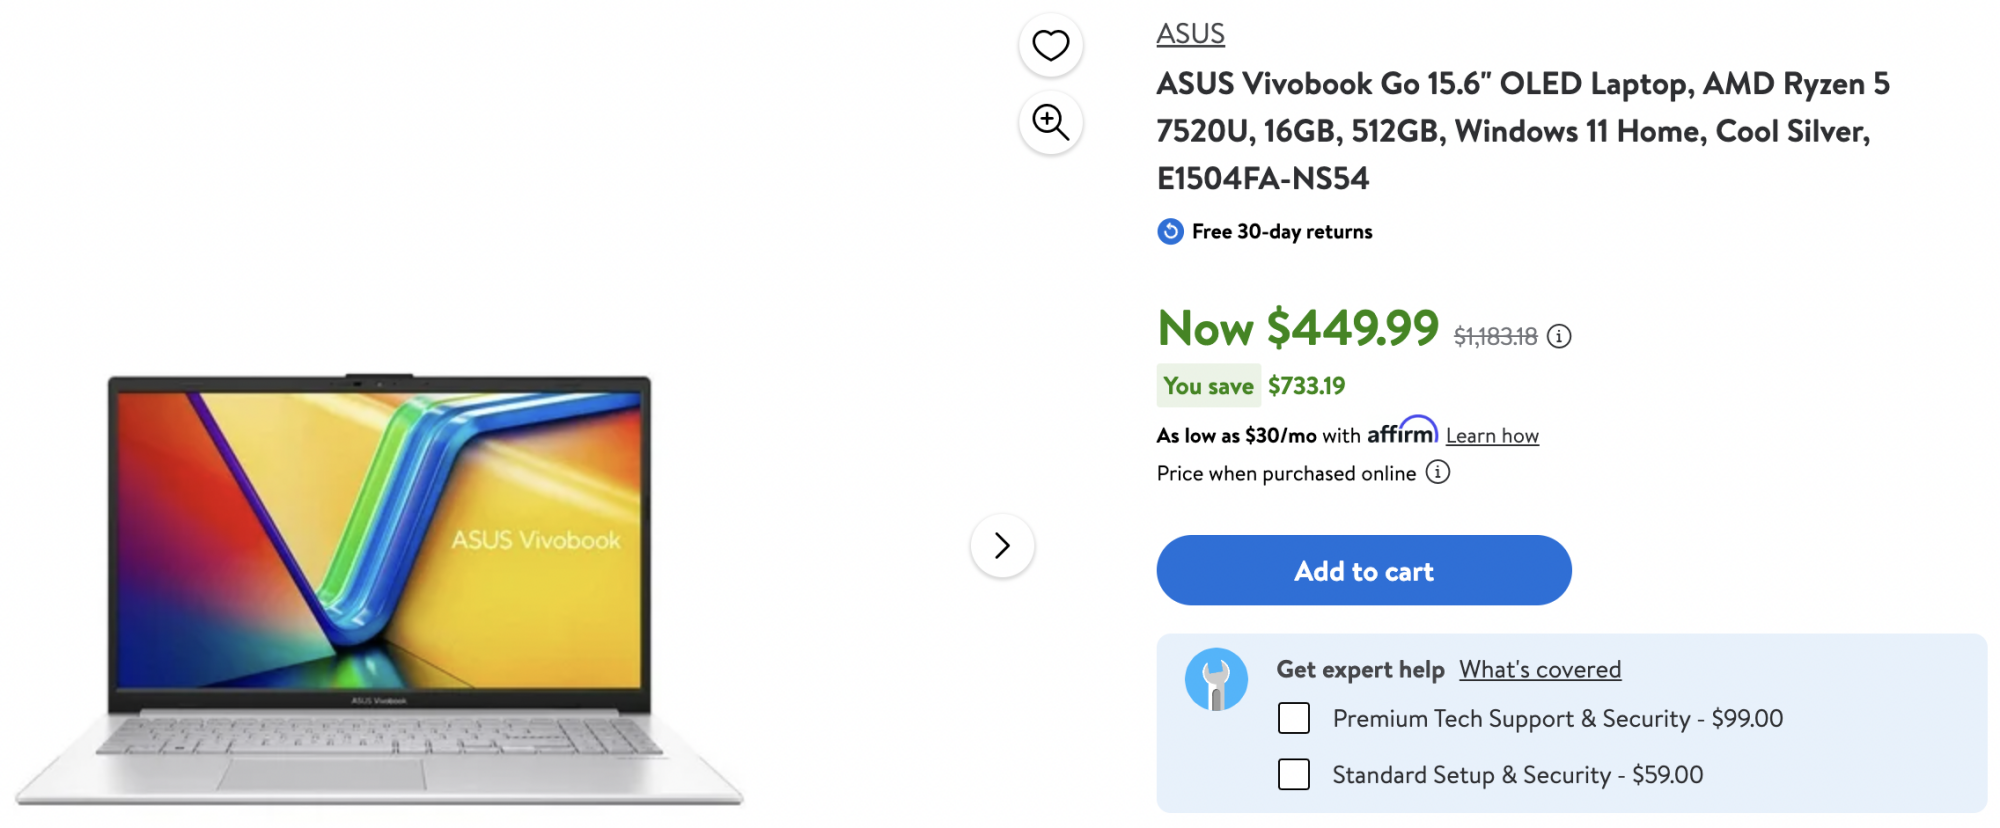Click the info icon beside the strikethrough price

click(1561, 336)
